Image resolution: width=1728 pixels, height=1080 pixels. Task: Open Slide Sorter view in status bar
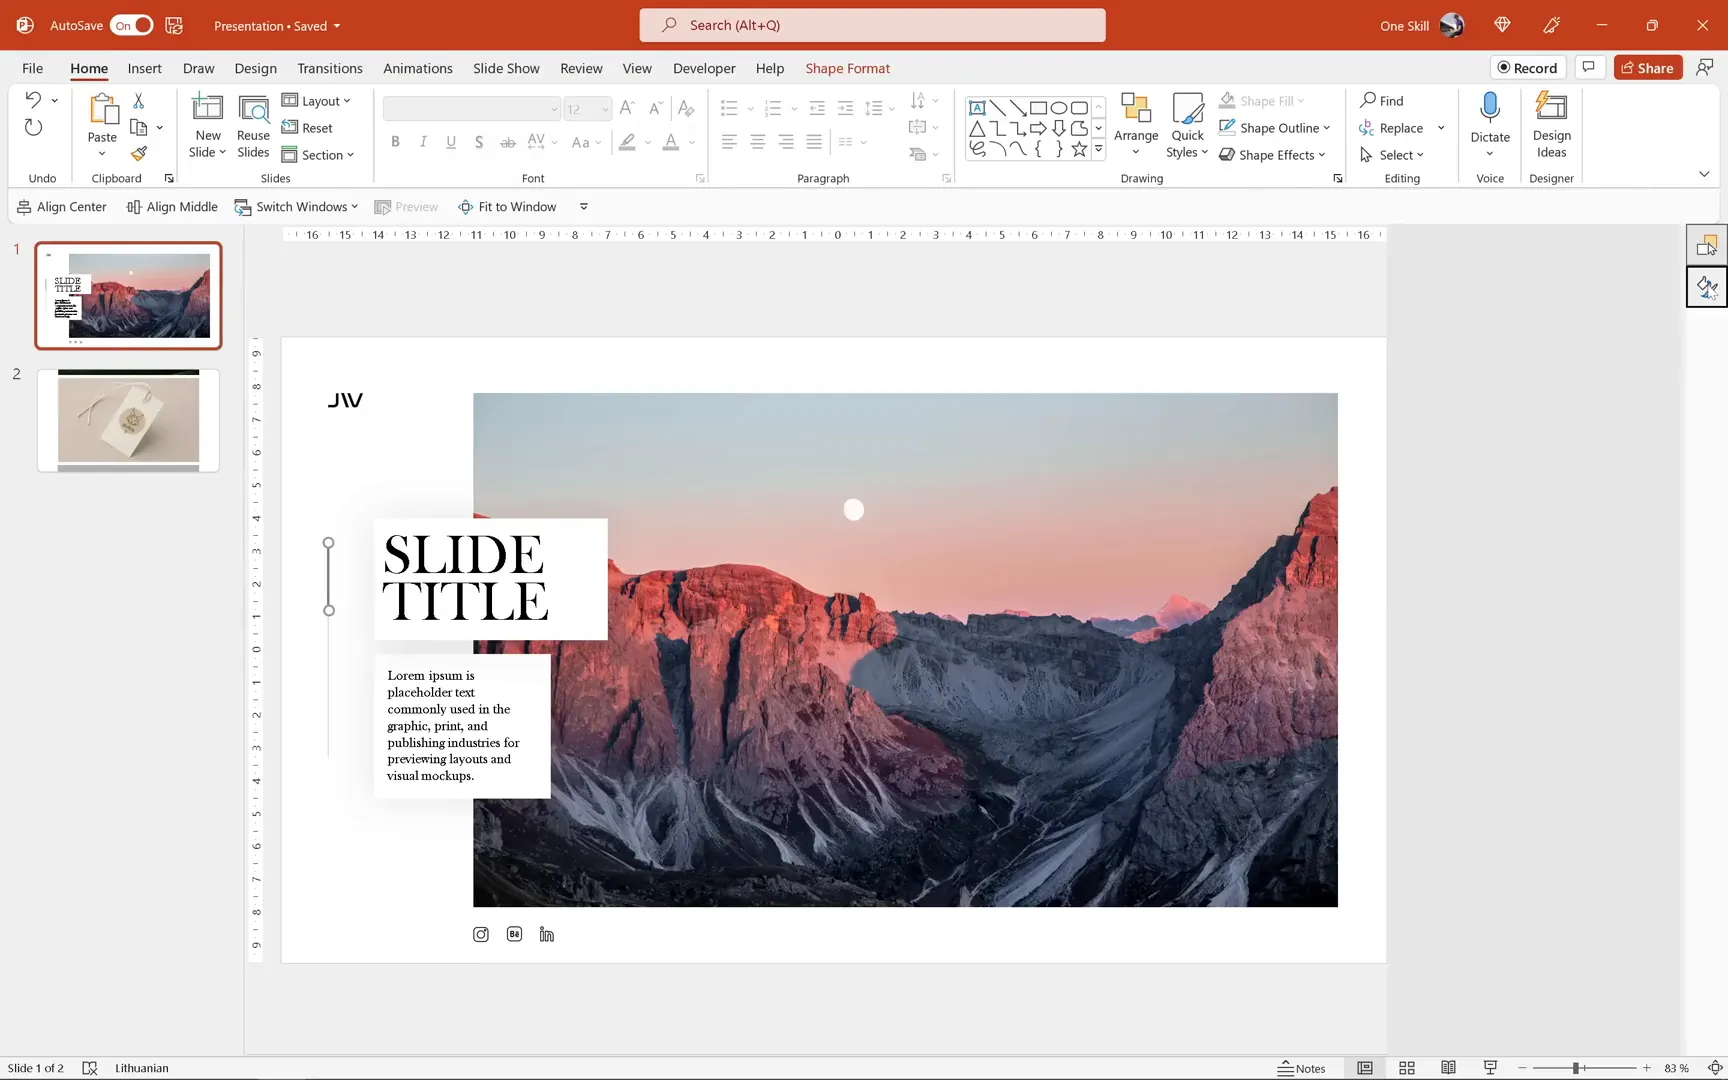point(1407,1068)
